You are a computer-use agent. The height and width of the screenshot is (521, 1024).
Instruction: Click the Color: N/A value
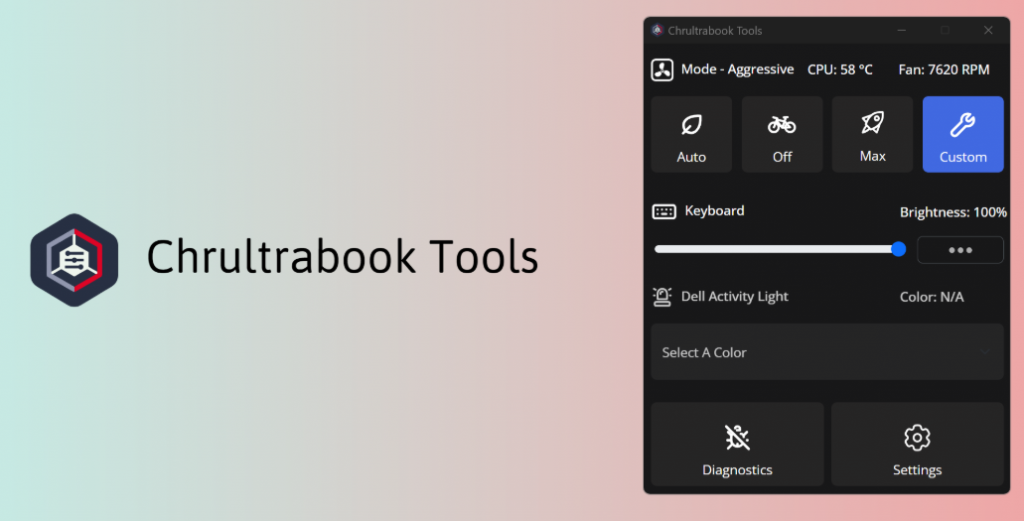click(x=931, y=297)
